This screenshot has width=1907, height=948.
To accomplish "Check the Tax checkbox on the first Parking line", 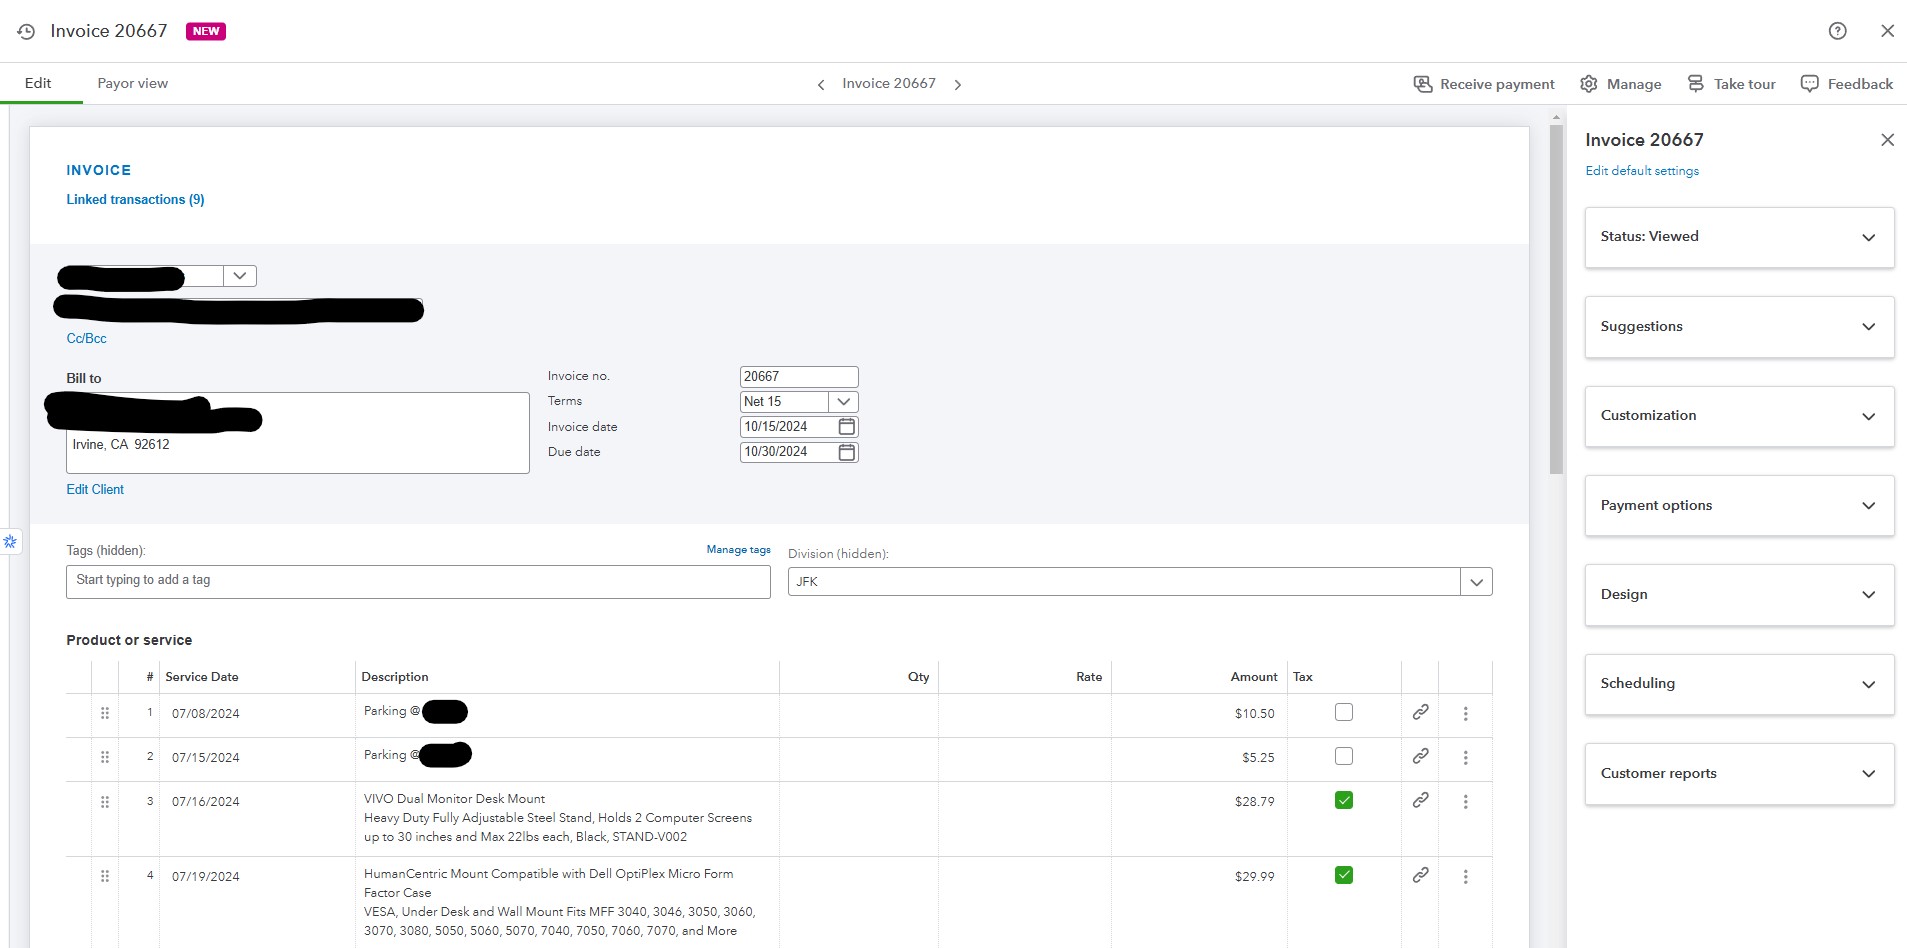I will (1343, 712).
